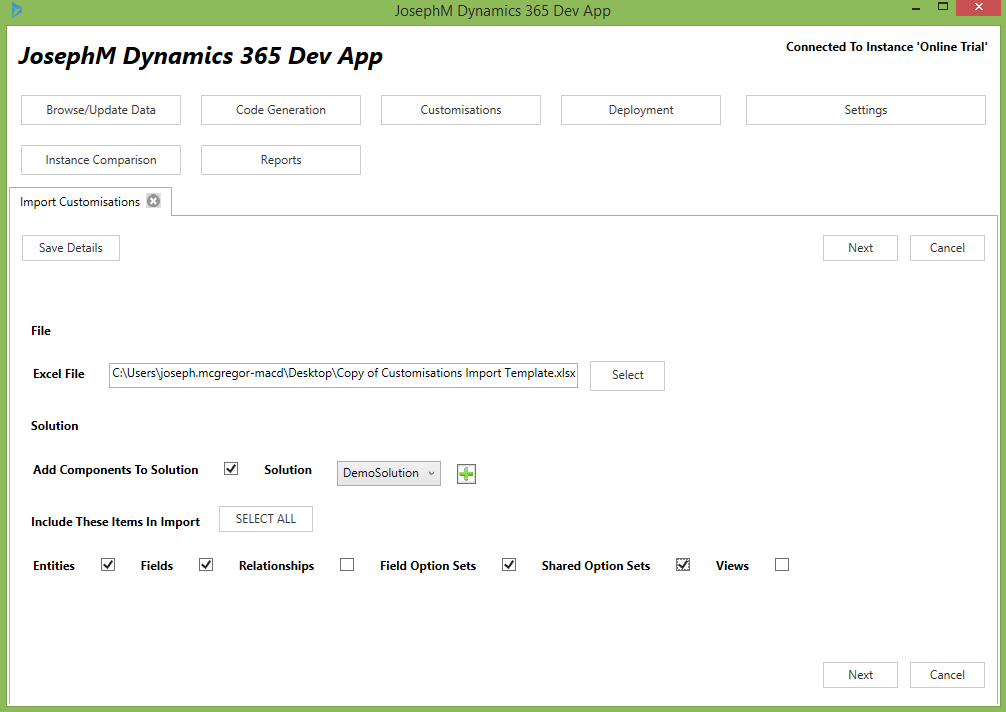Open the Deployment menu

point(641,110)
